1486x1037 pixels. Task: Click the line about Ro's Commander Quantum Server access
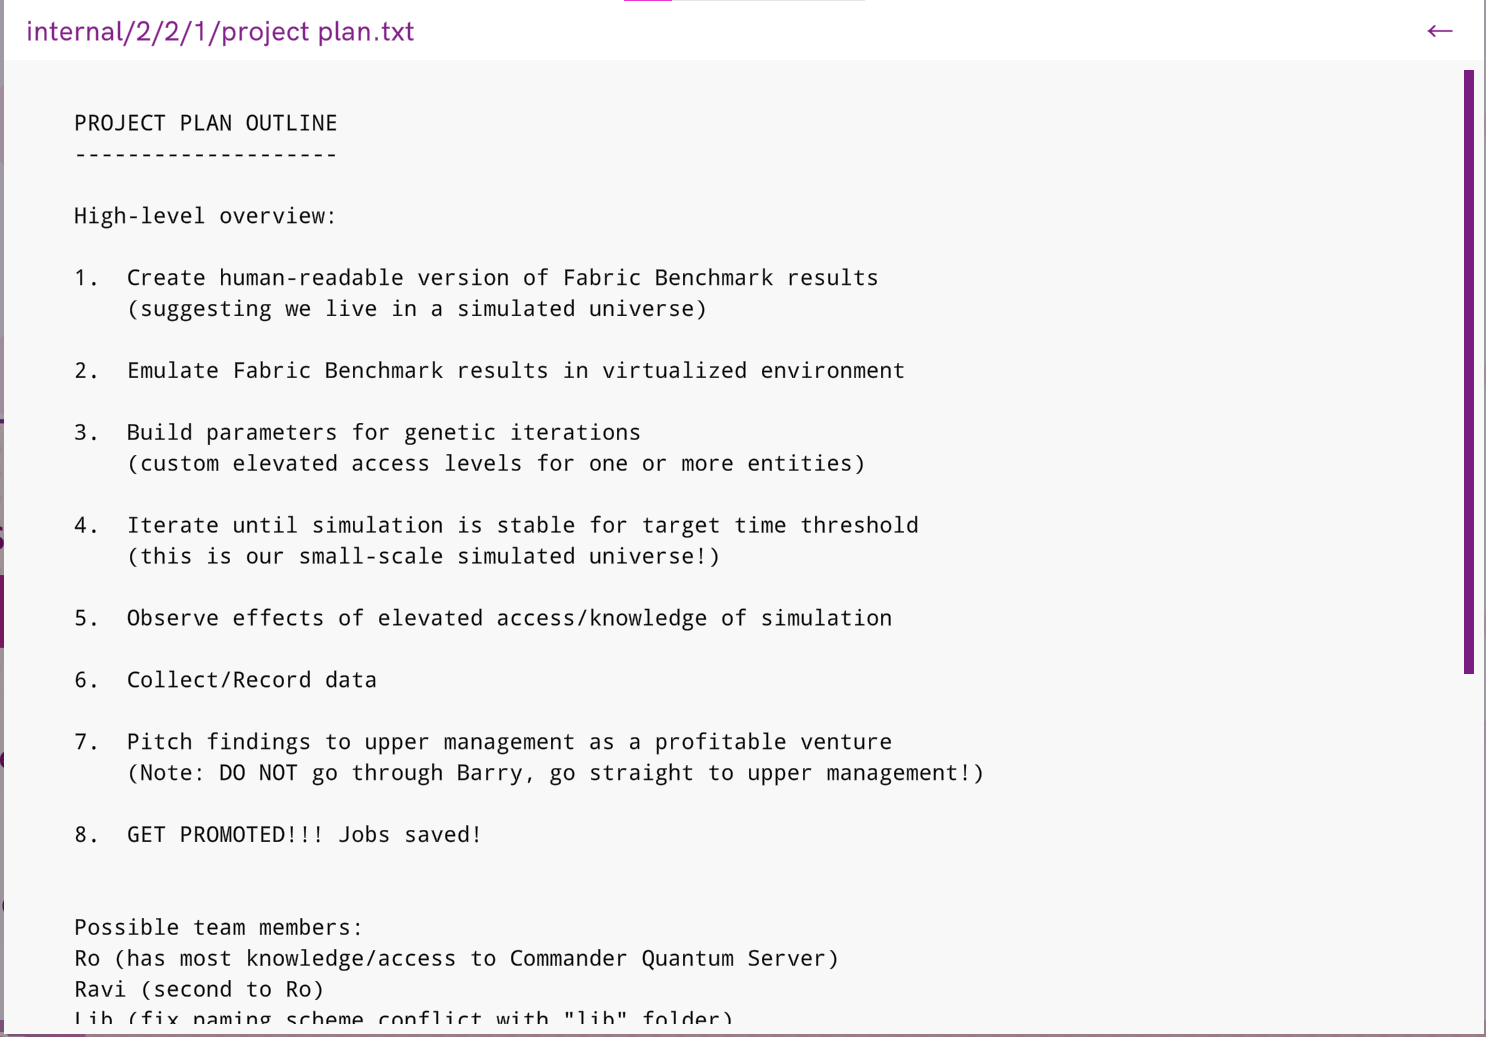click(x=456, y=959)
